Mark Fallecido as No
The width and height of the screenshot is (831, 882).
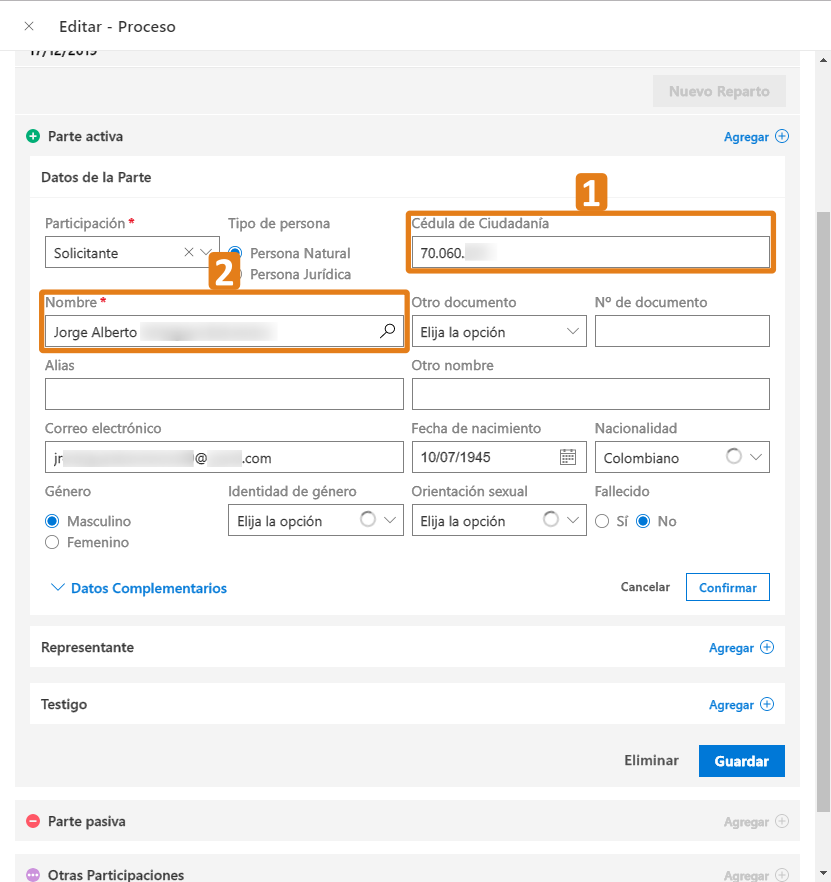[643, 521]
